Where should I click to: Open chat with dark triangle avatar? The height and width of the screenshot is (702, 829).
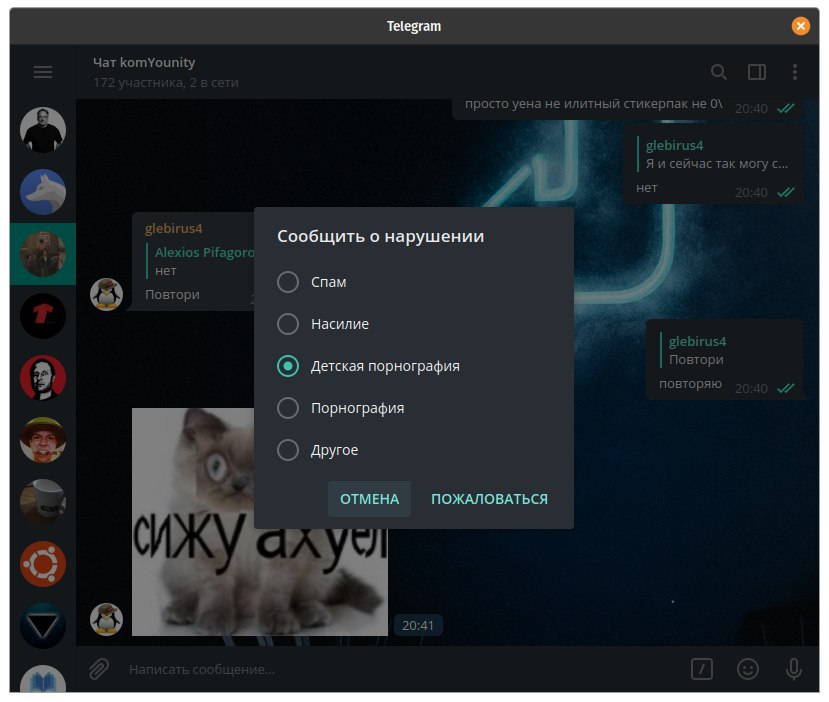(43, 626)
